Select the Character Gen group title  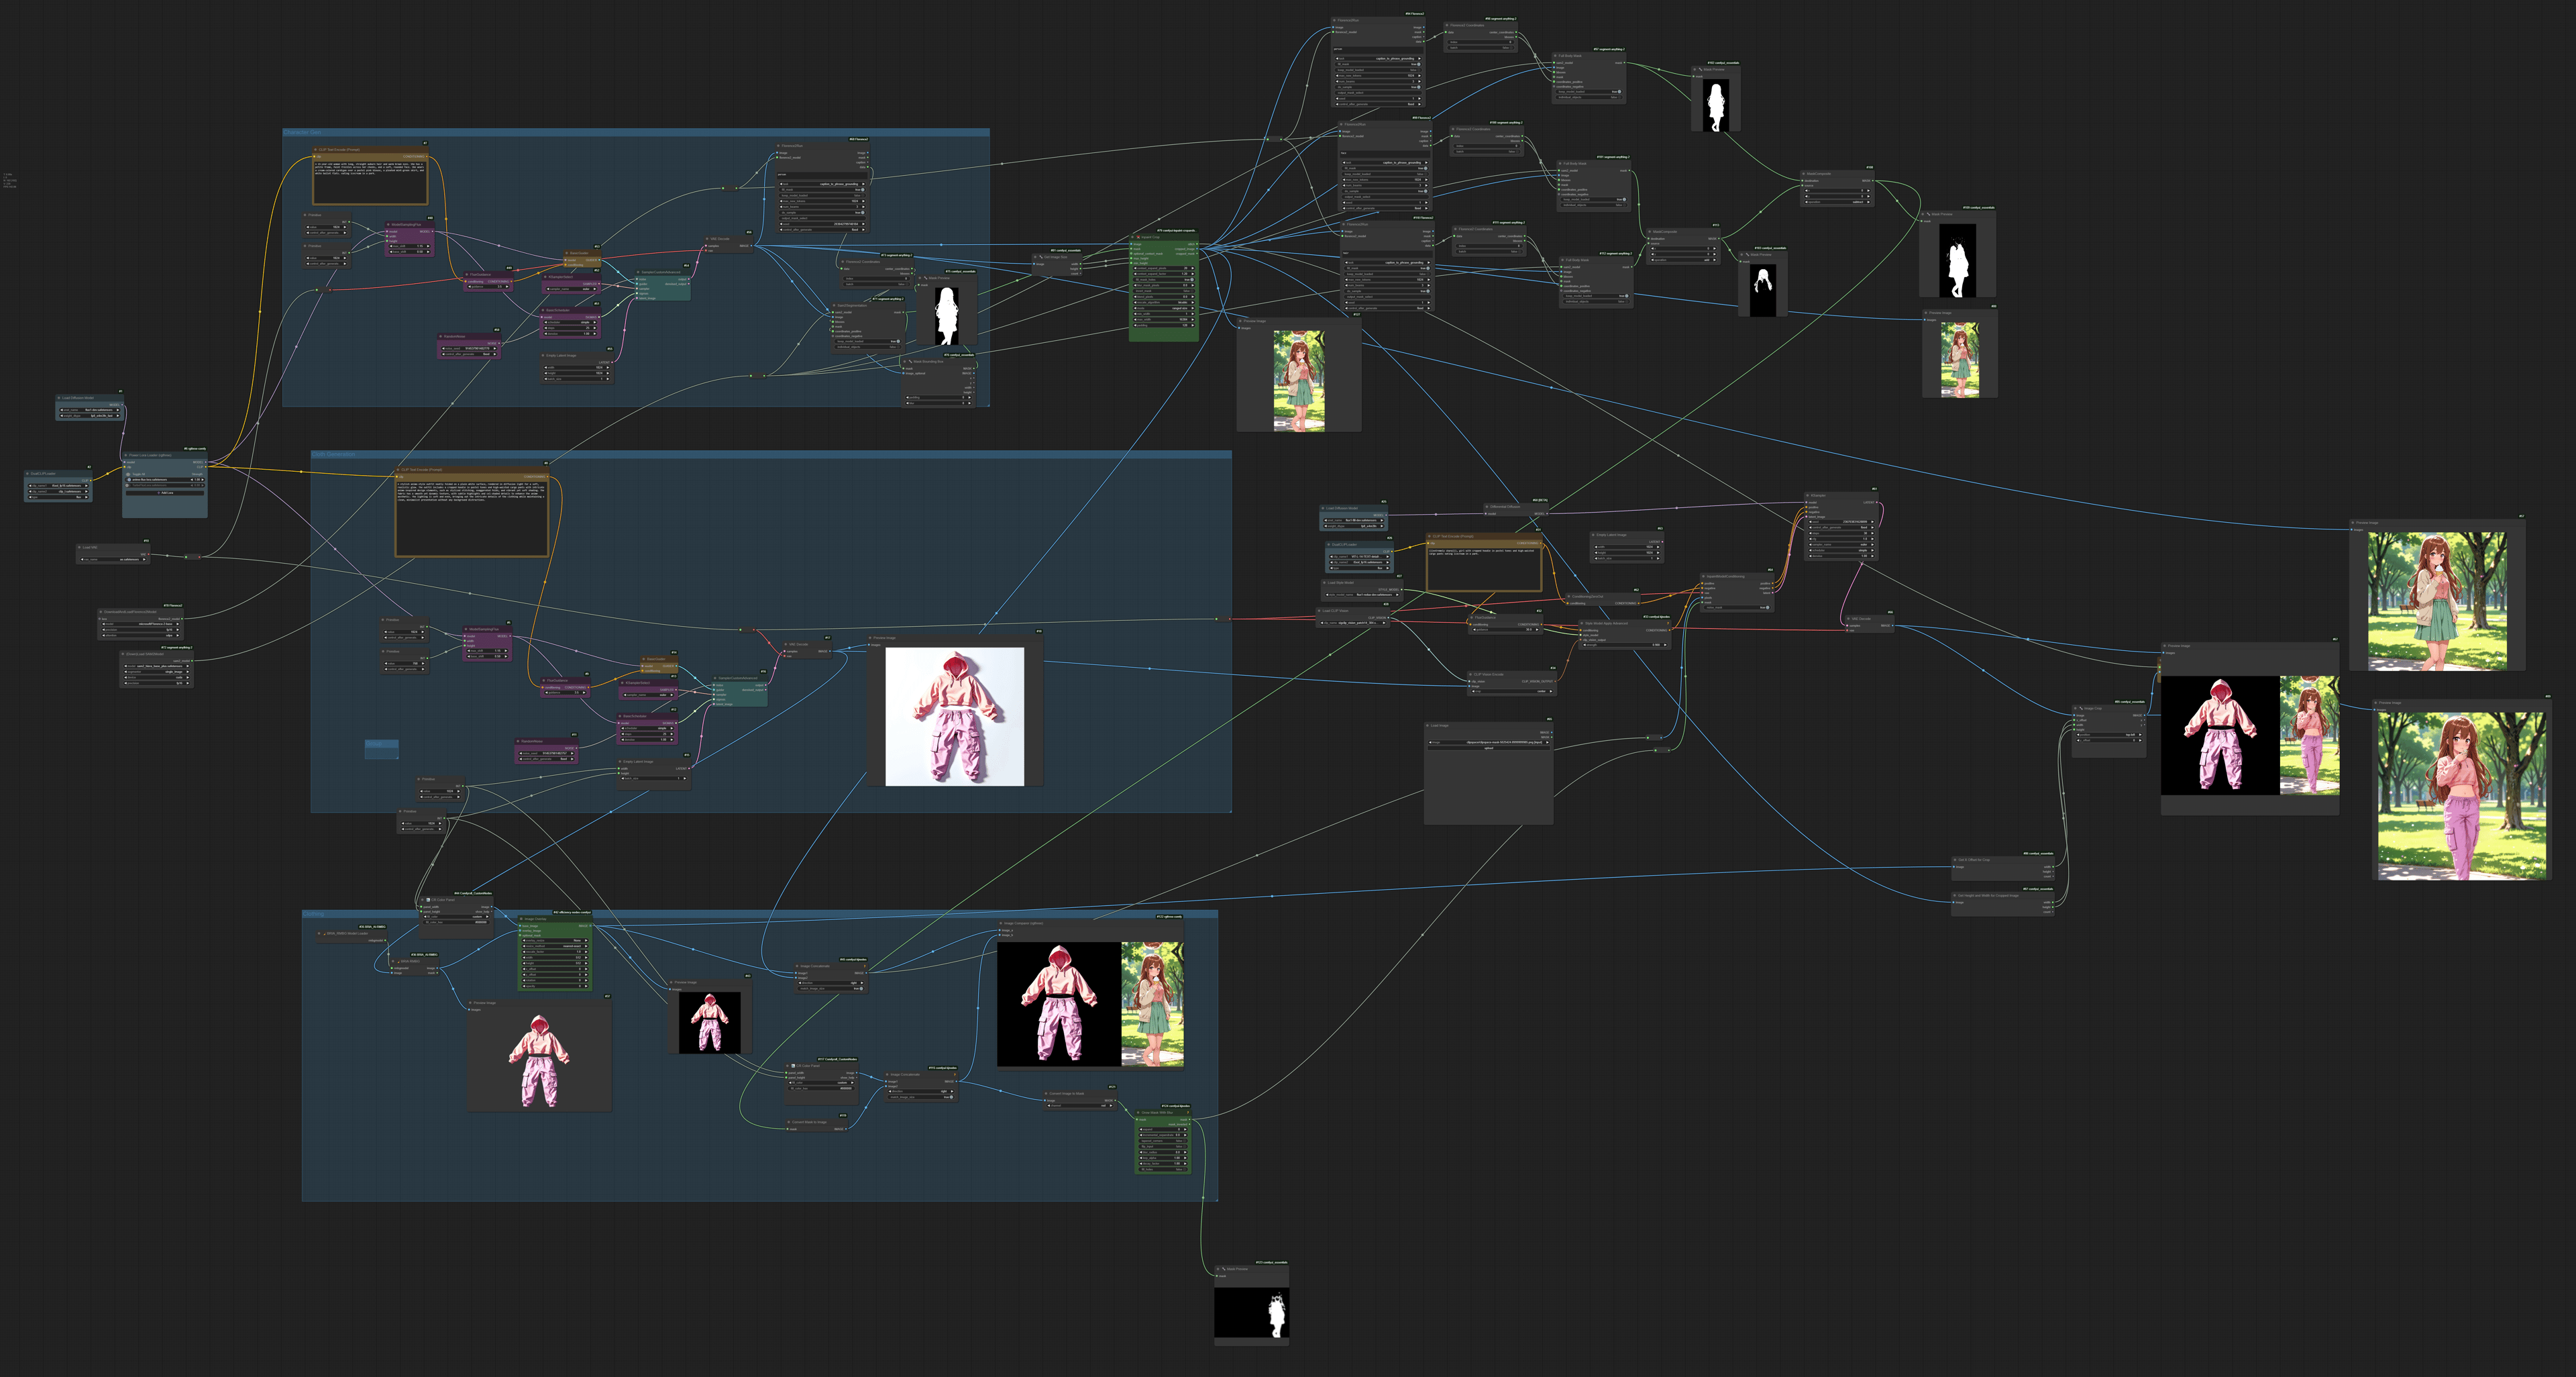pos(302,132)
